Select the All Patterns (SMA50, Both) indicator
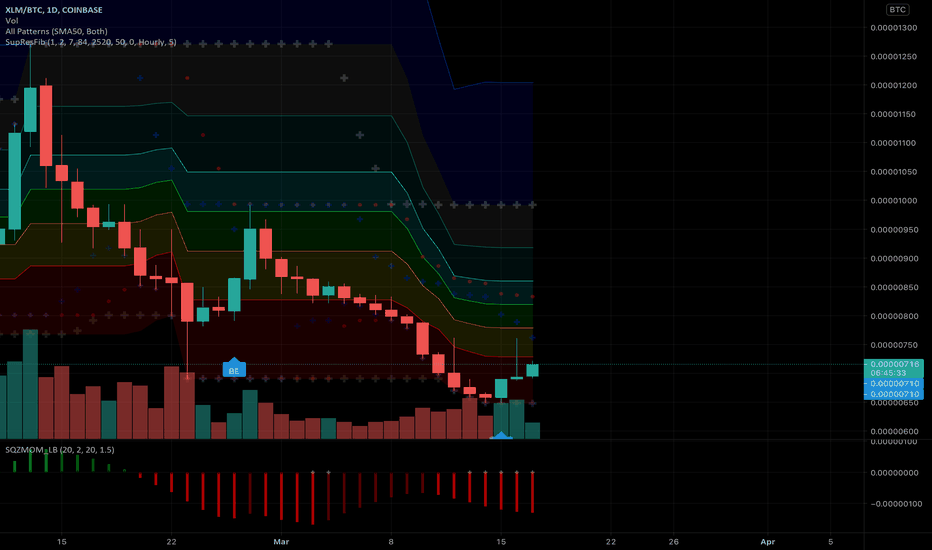 tap(56, 31)
